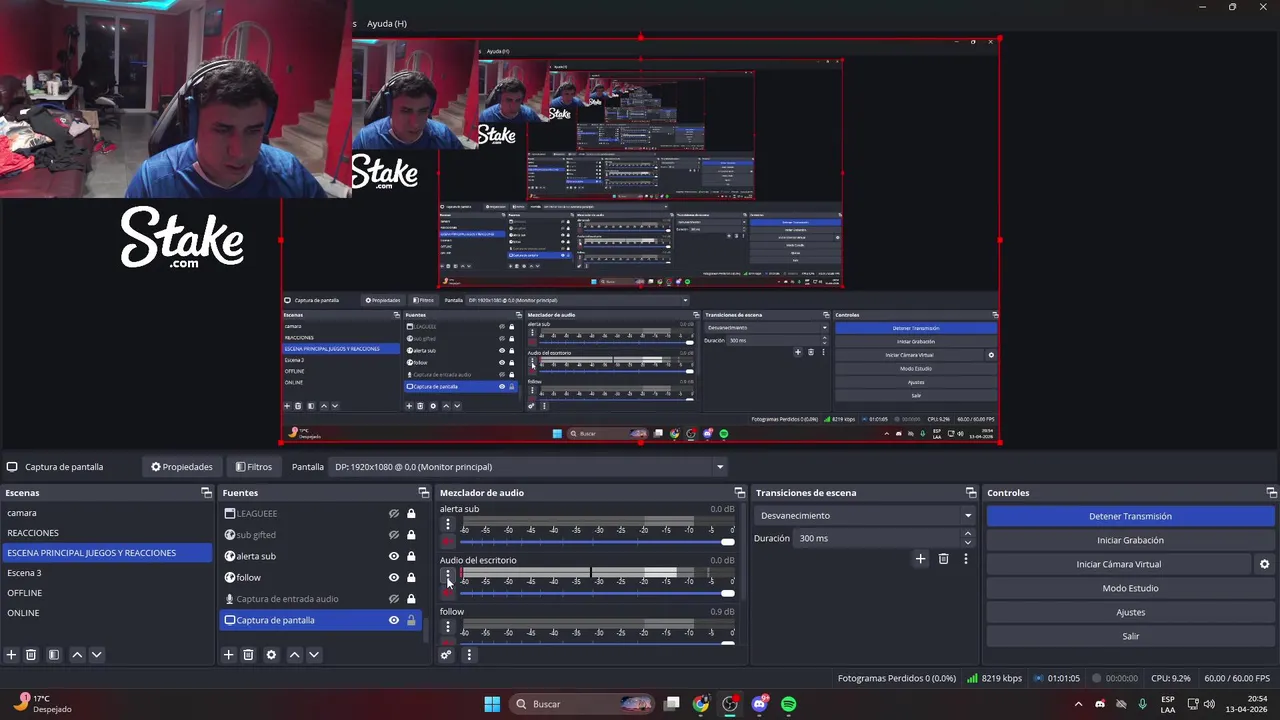
Task: Click the Salir button
Action: [1130, 636]
